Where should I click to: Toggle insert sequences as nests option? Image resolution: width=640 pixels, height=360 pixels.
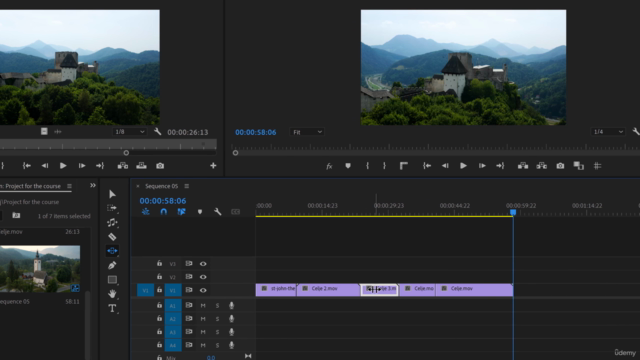coord(146,211)
